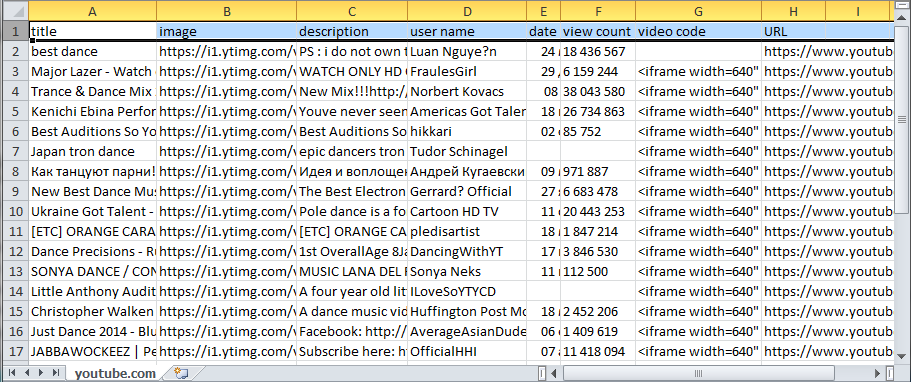Image resolution: width=911 pixels, height=382 pixels.
Task: Select the 'OfficialHHI' user cell
Action: 467,352
